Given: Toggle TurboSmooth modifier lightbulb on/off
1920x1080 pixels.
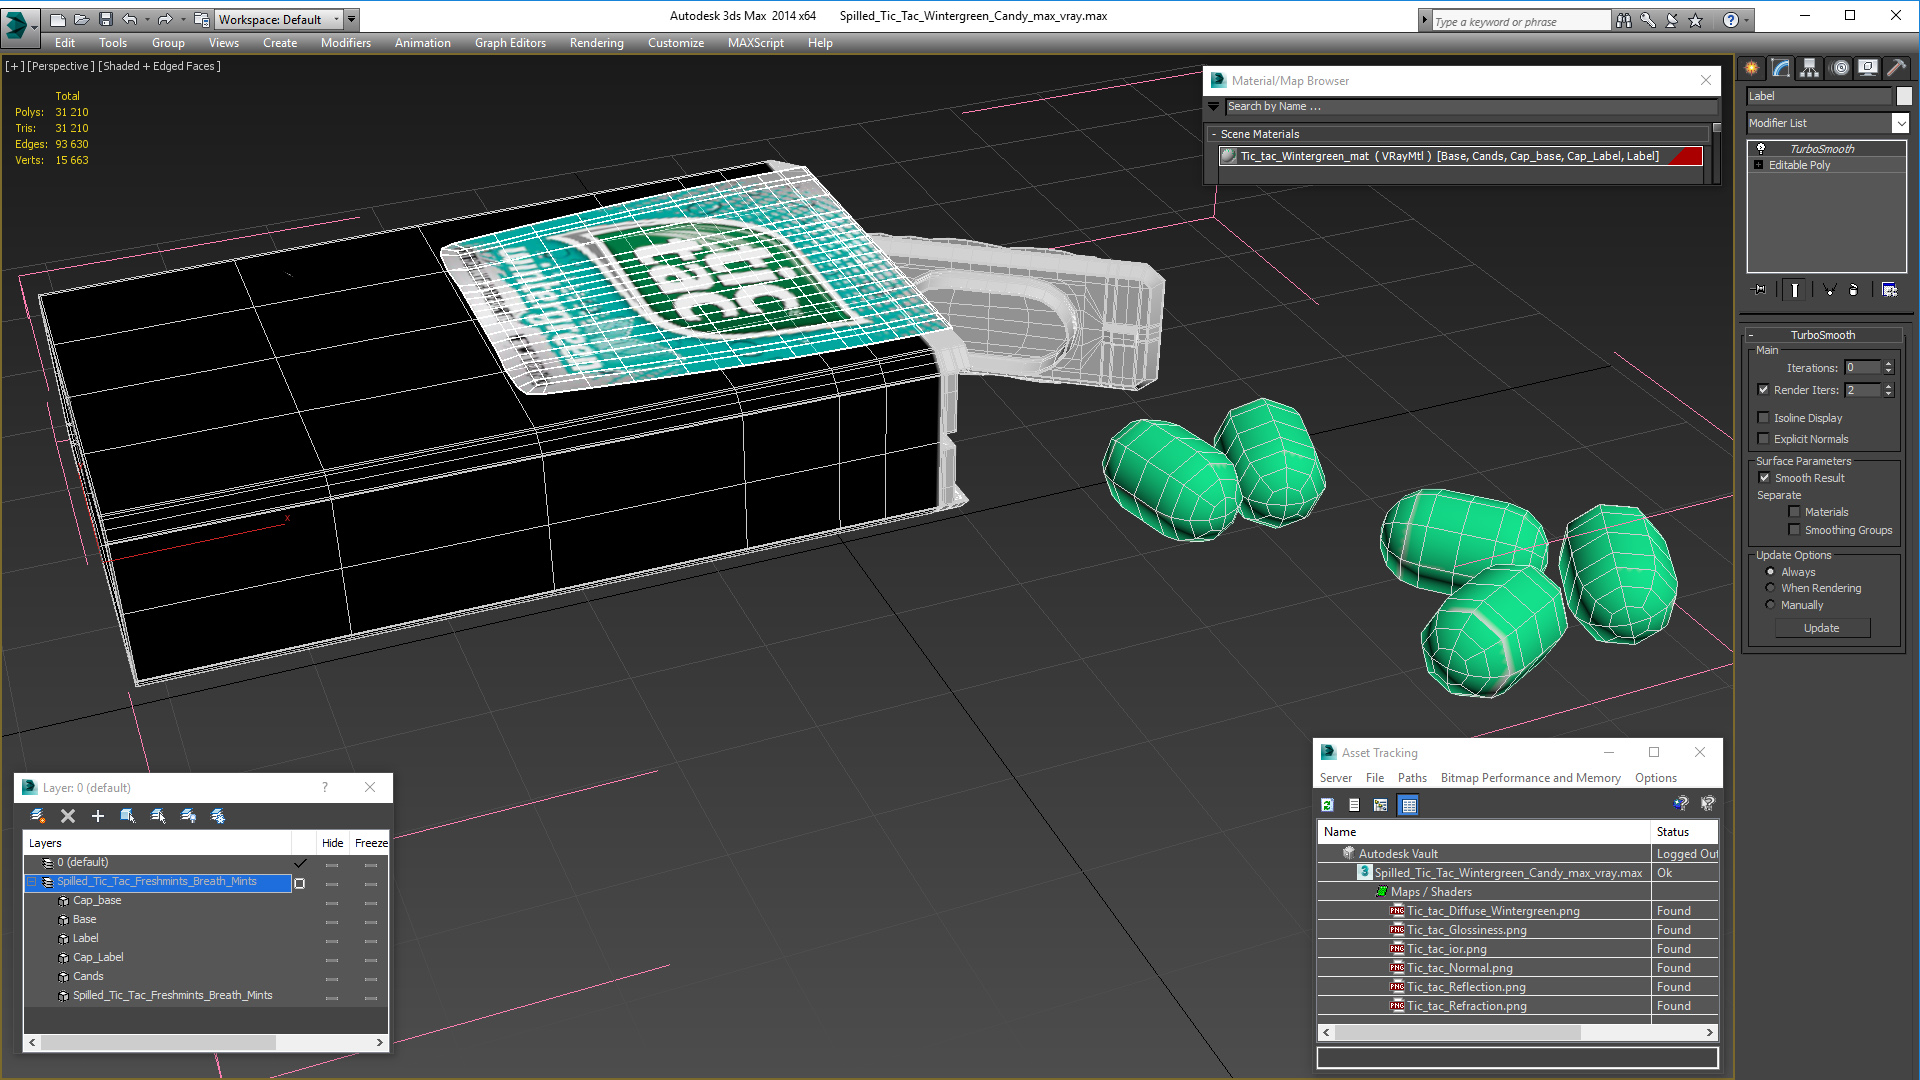Looking at the screenshot, I should pos(1761,148).
